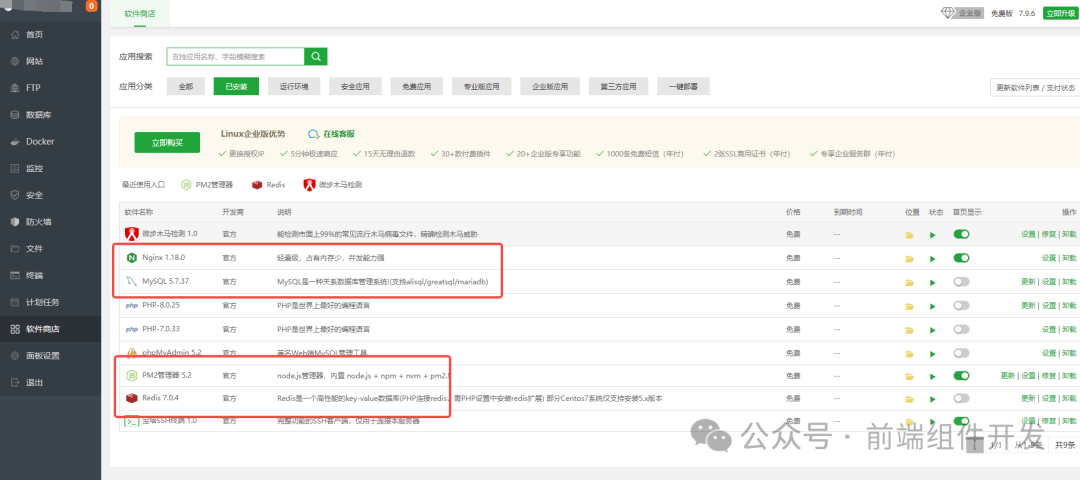
Task: Toggle homepage display for 宝塔SSH终端
Action: (961, 421)
